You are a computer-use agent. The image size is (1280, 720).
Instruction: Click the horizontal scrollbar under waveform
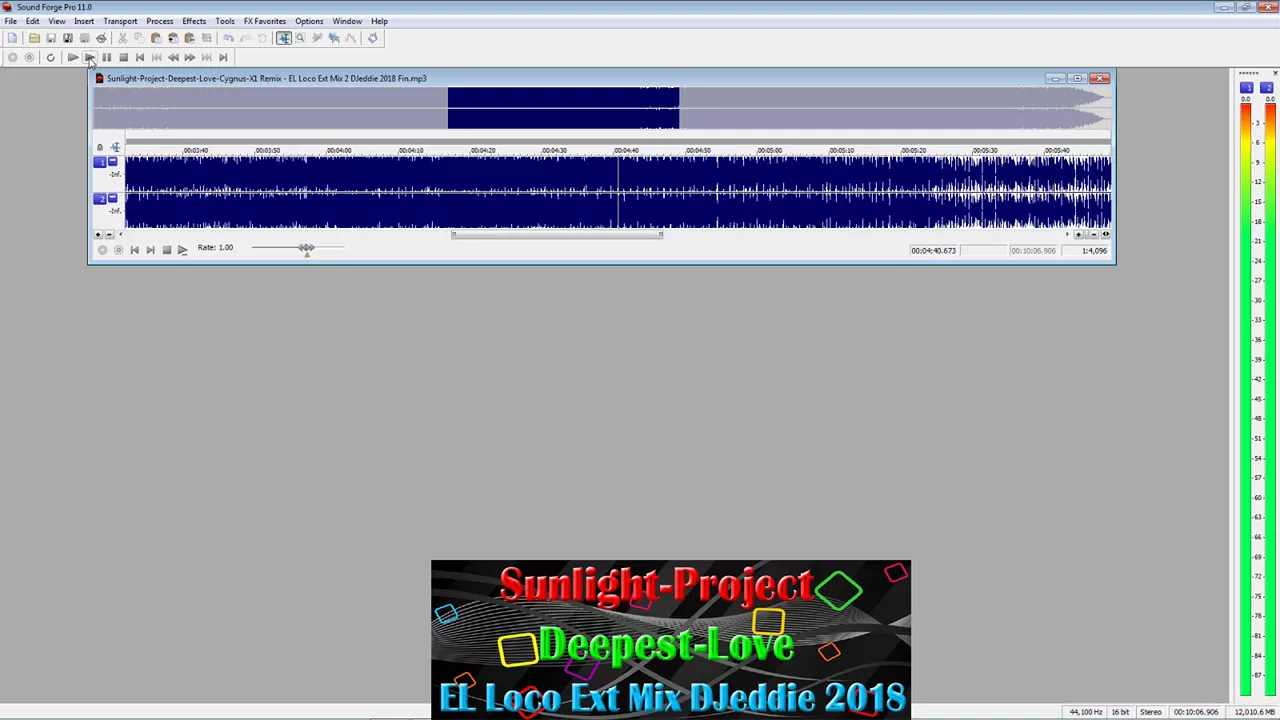click(x=557, y=235)
